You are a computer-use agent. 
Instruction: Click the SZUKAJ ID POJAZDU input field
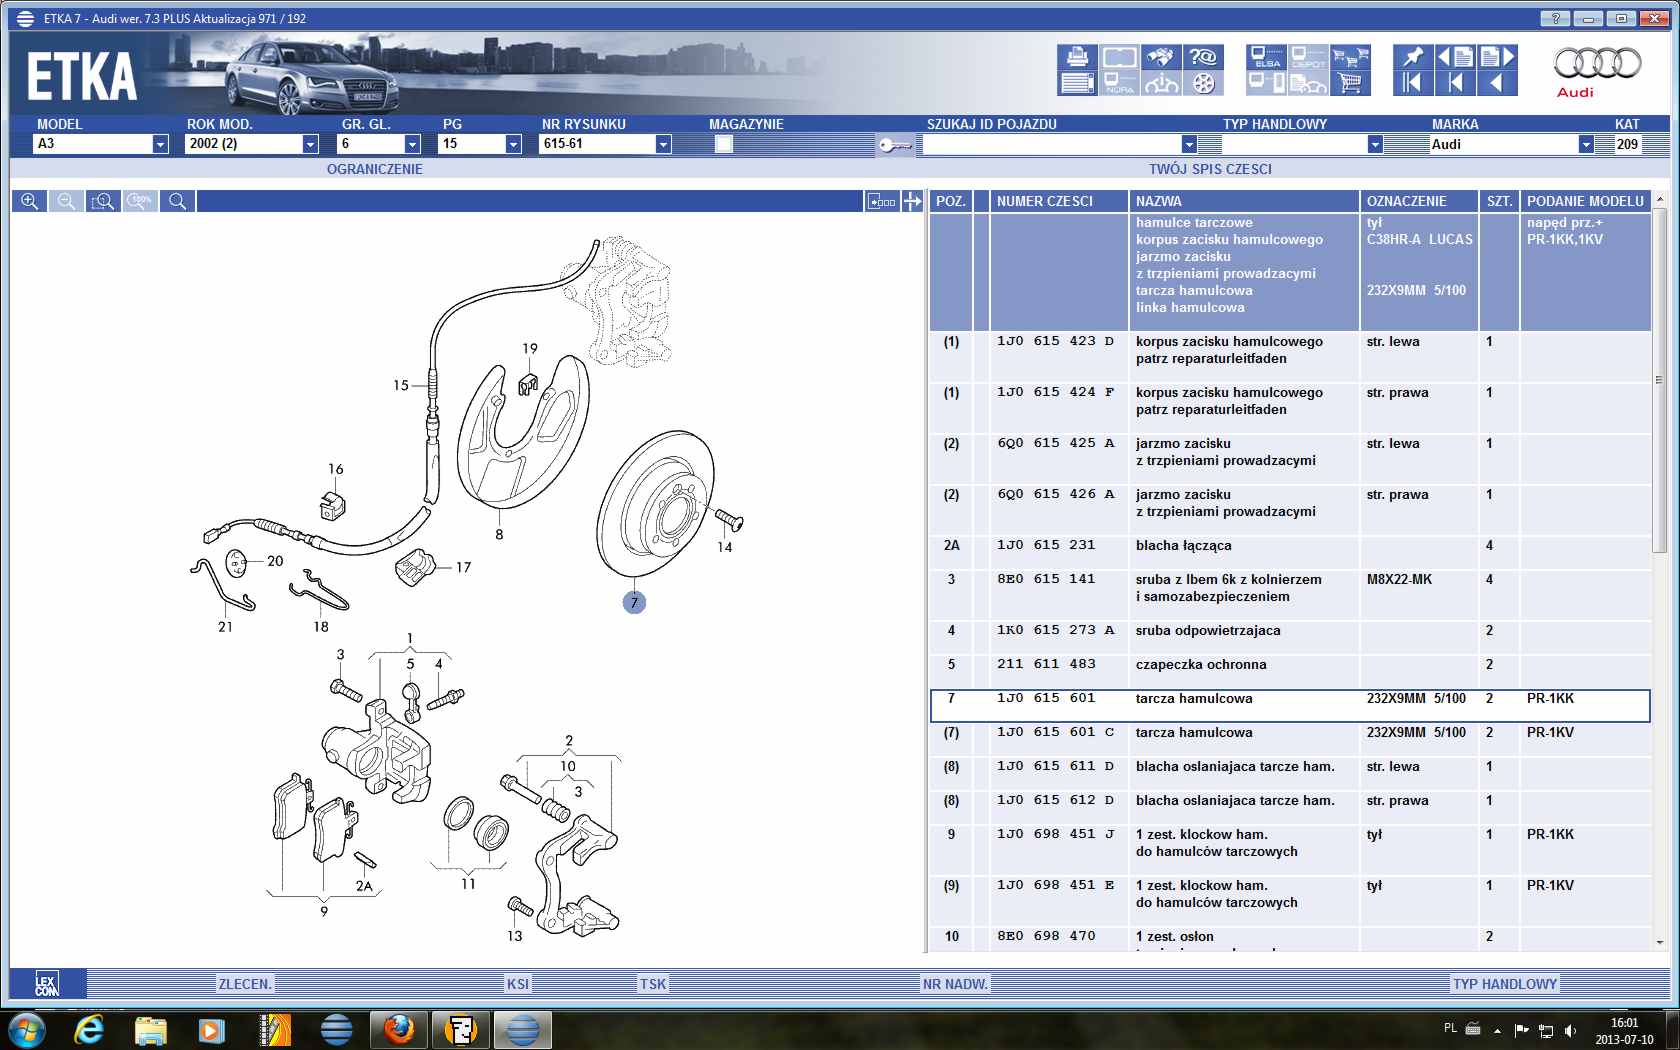[1051, 144]
